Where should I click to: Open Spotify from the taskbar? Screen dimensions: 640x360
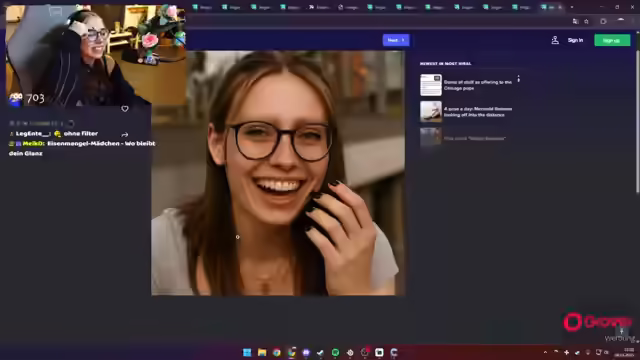click(335, 352)
